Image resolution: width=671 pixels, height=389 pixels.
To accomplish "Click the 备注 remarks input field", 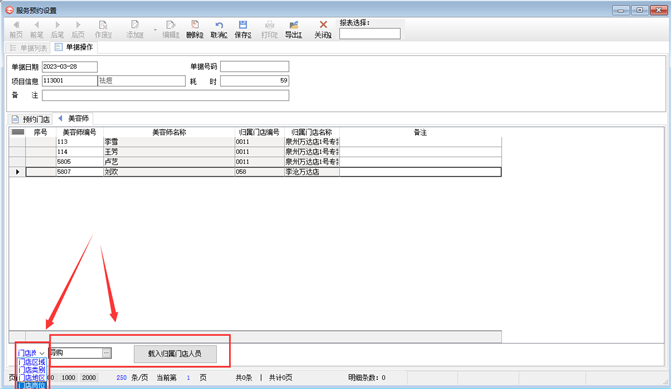I will click(166, 95).
